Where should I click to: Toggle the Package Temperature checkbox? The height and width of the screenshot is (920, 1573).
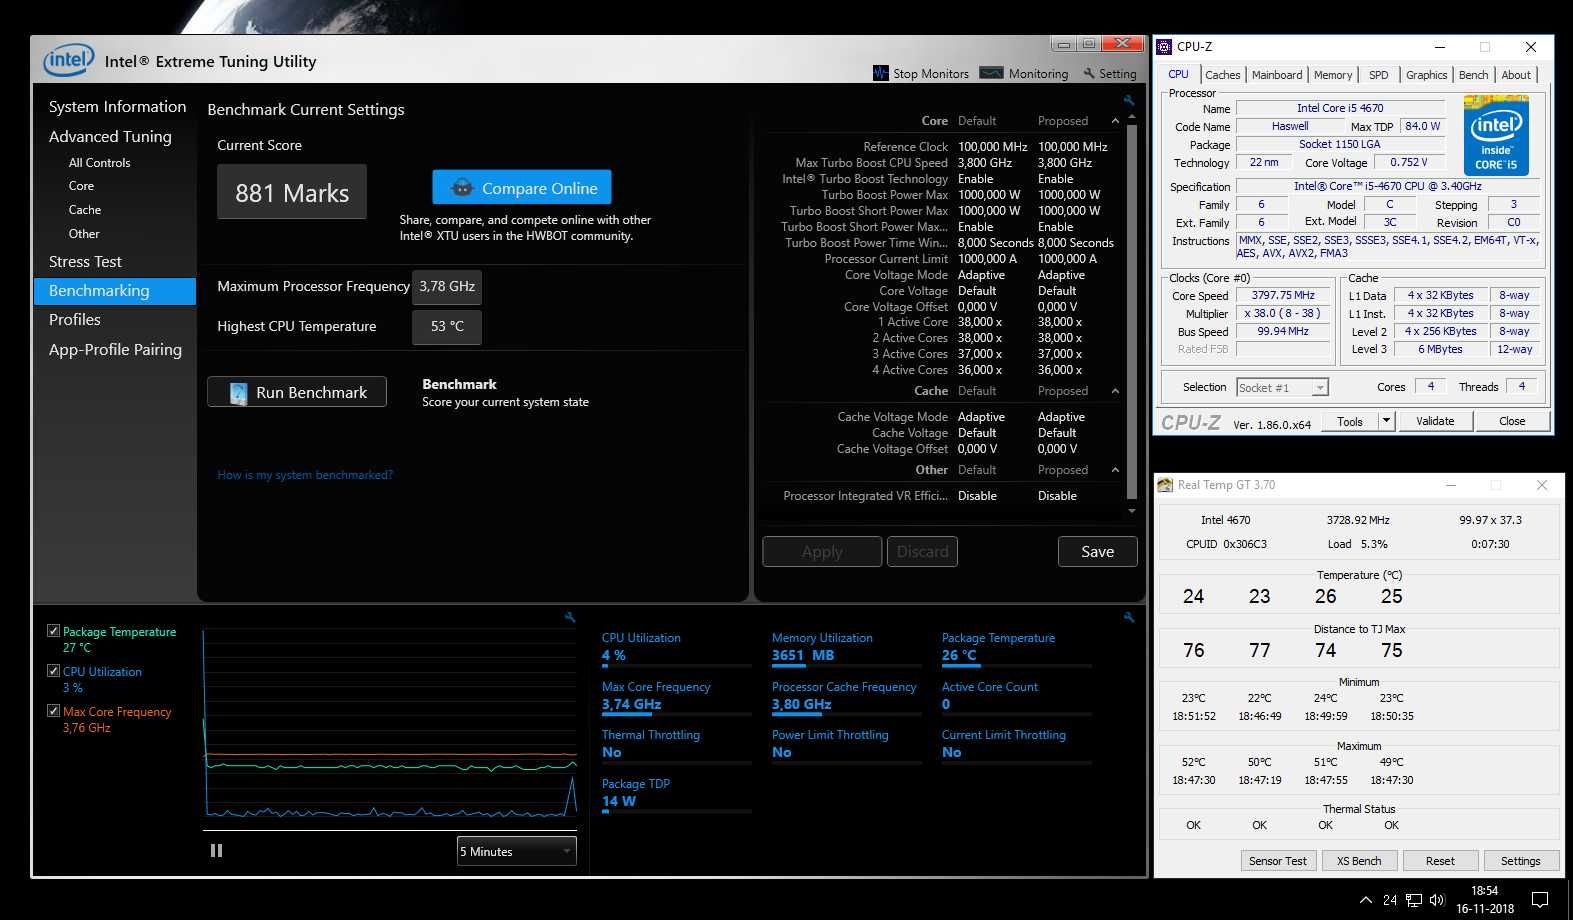click(53, 631)
